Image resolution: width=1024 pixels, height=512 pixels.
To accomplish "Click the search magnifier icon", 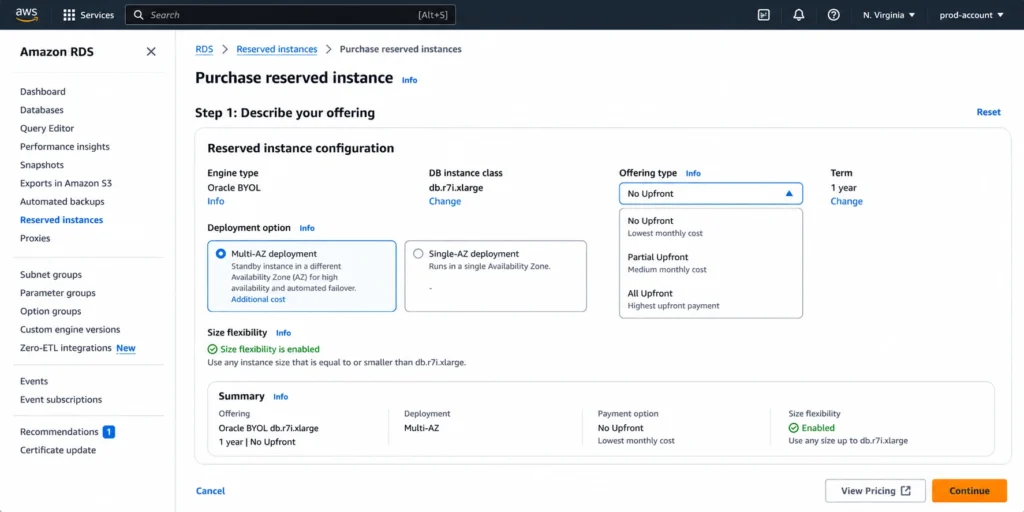I will [x=138, y=15].
